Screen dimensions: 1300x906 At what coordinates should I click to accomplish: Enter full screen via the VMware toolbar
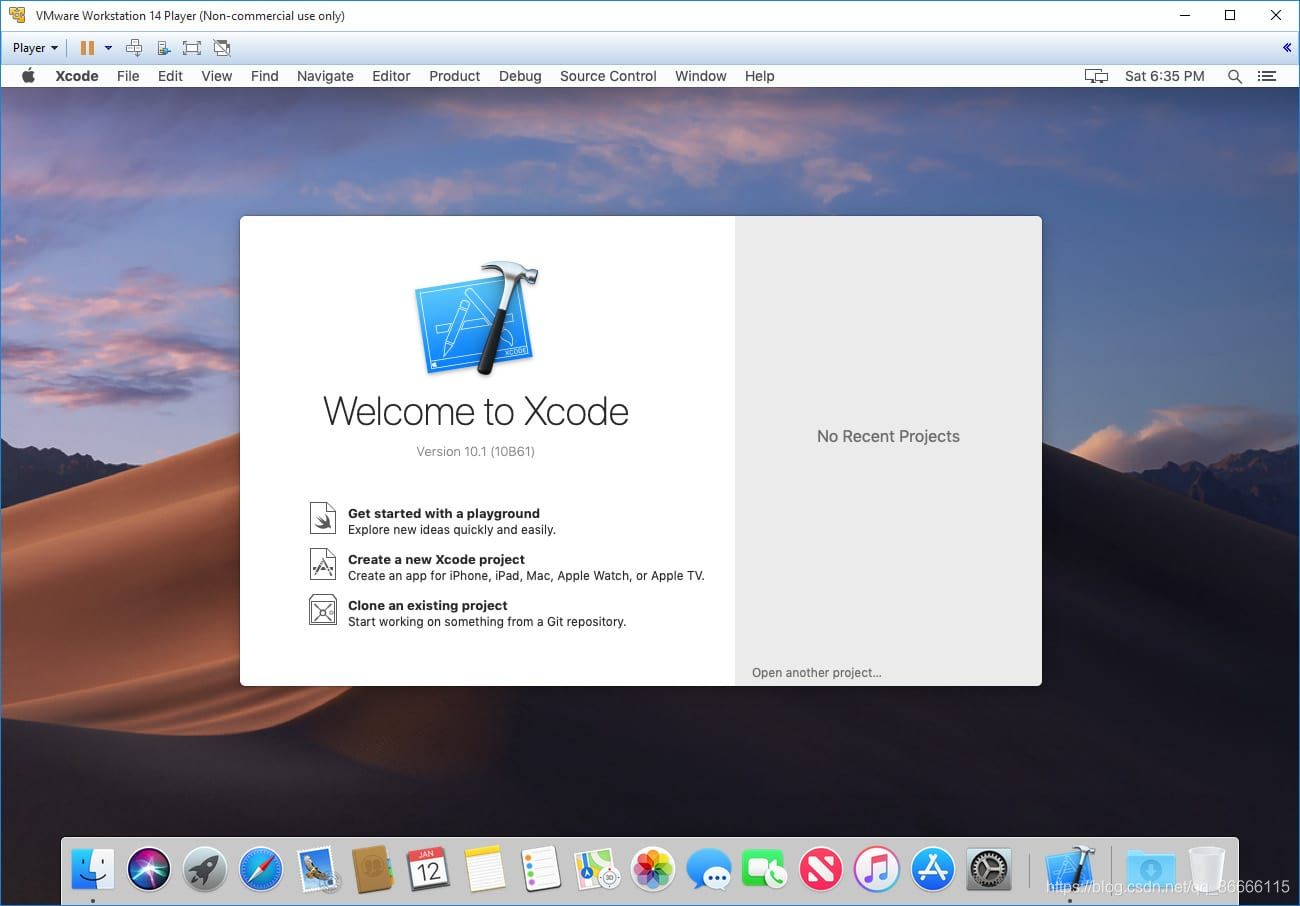(x=190, y=47)
